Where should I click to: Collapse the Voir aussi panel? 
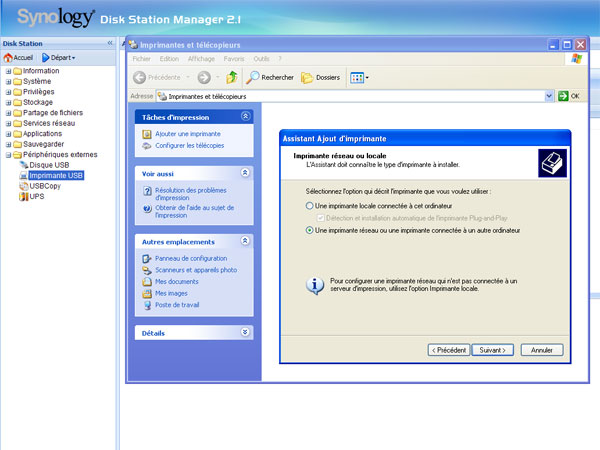245,173
